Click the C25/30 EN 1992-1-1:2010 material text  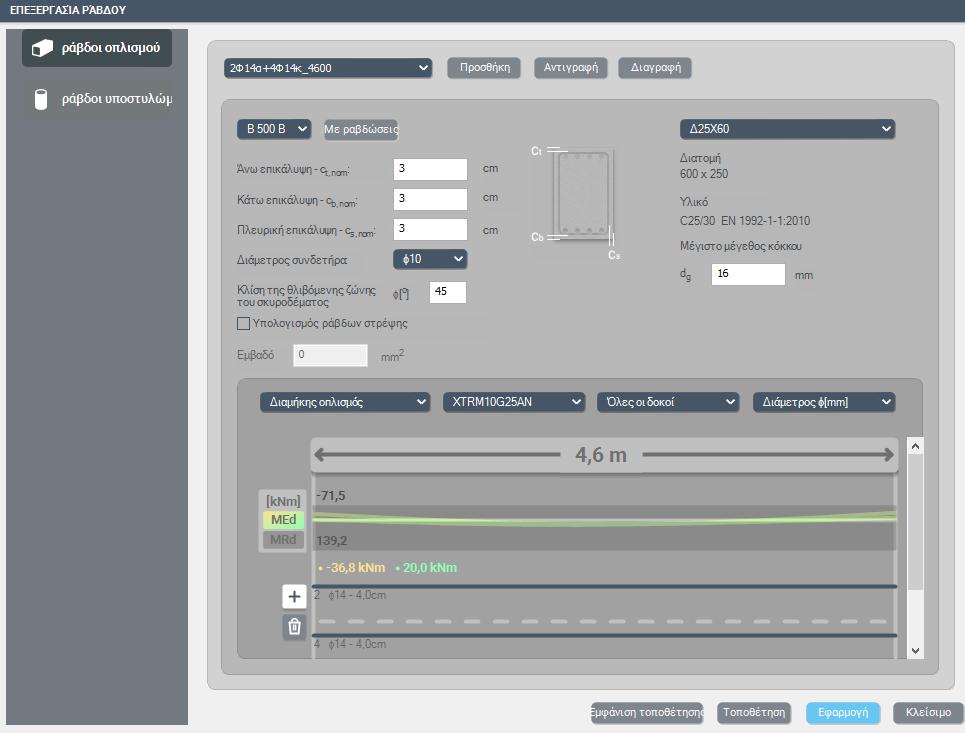(745, 220)
